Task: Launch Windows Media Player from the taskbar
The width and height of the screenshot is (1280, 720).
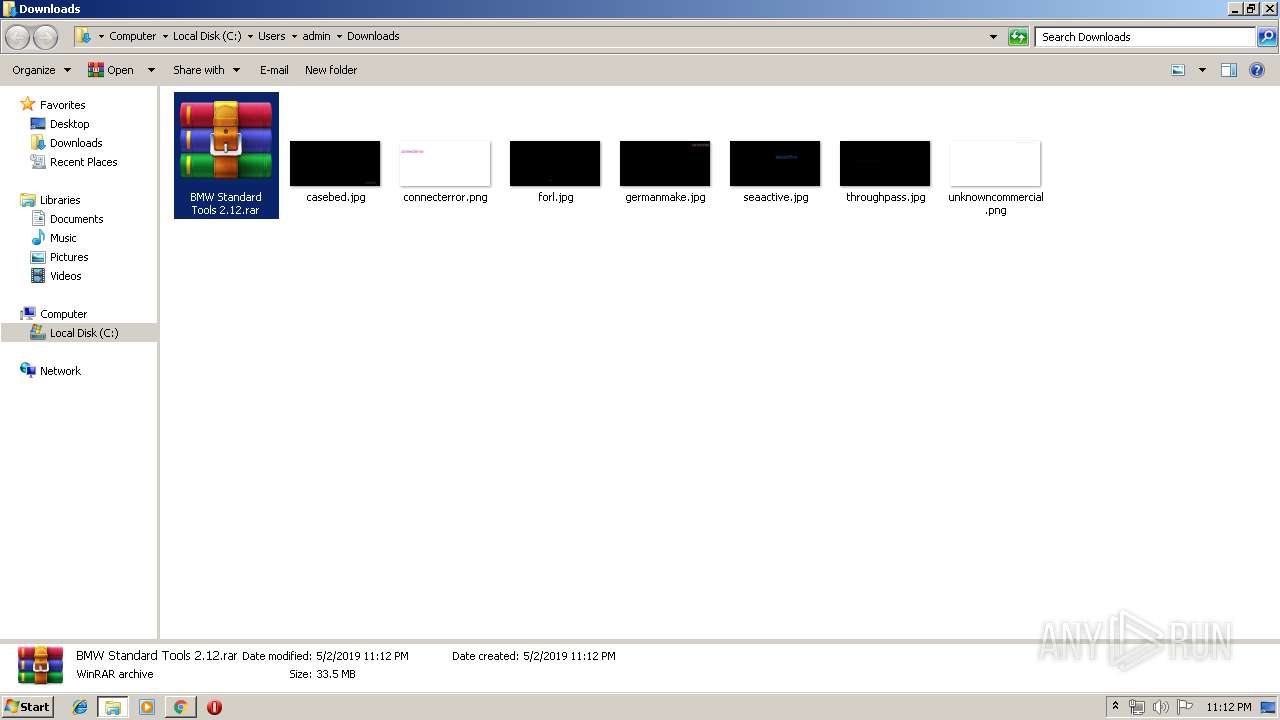Action: [147, 707]
